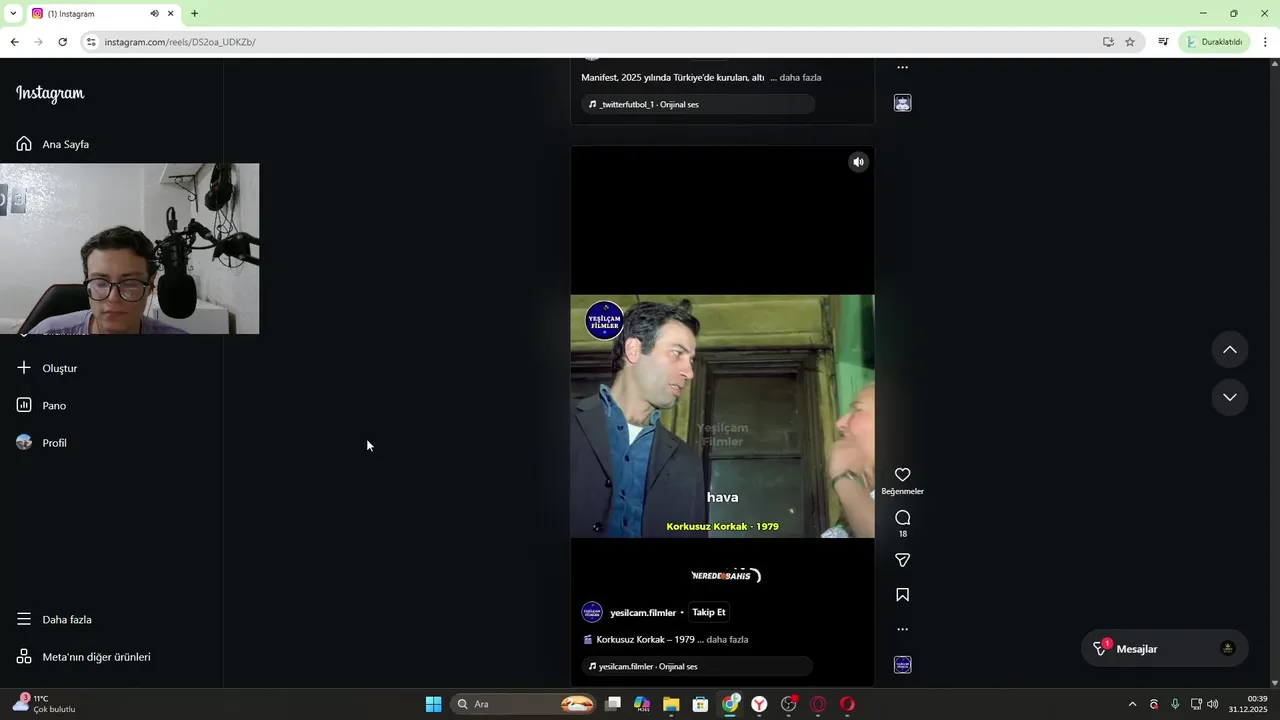Go to previous reel with up chevron

coord(1230,350)
